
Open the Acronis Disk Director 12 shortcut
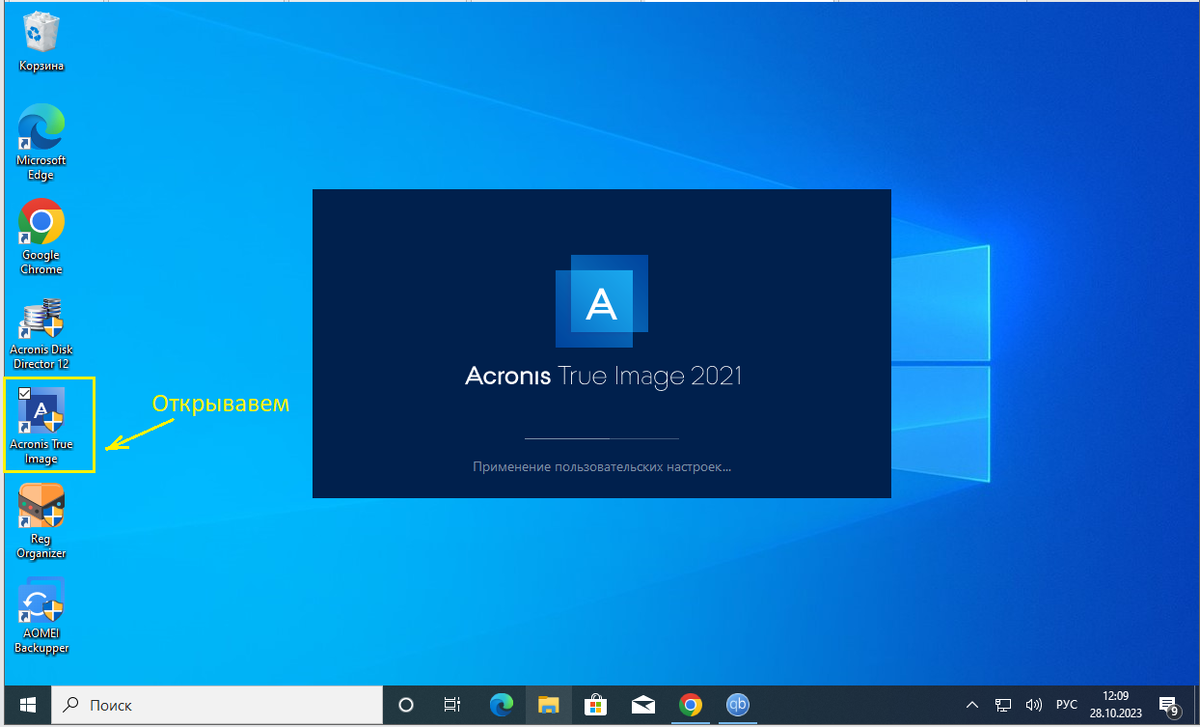(41, 333)
